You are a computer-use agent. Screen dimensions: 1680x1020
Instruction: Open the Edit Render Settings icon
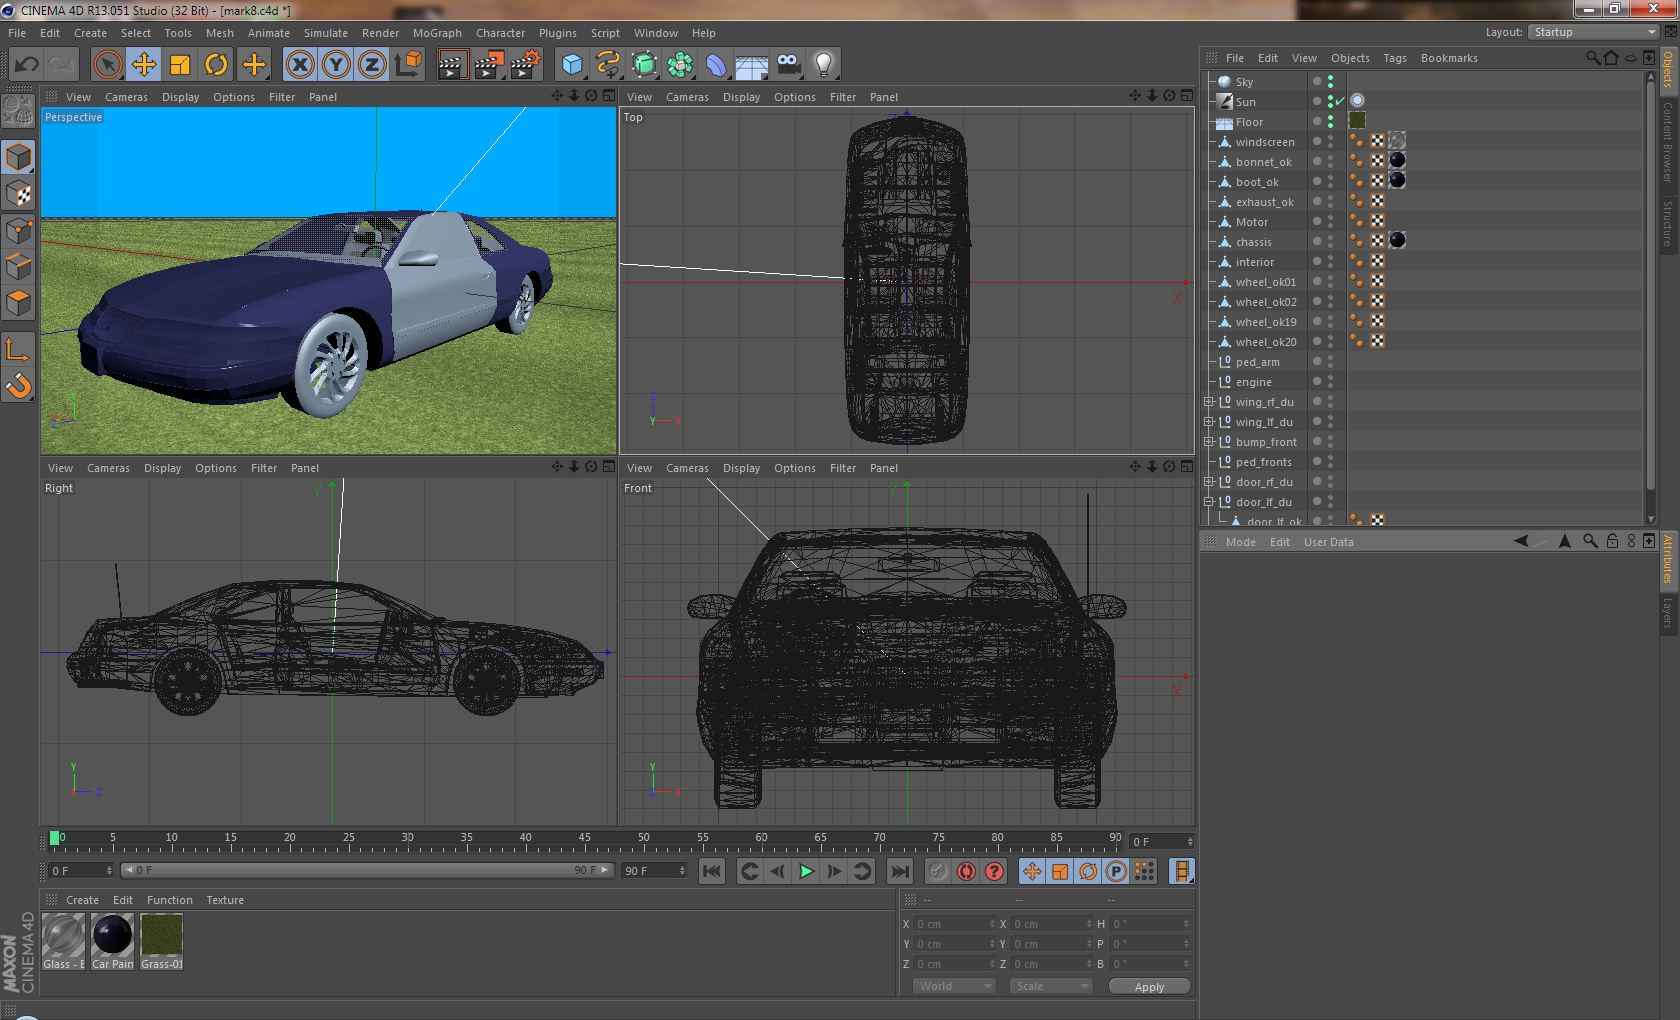[x=525, y=65]
